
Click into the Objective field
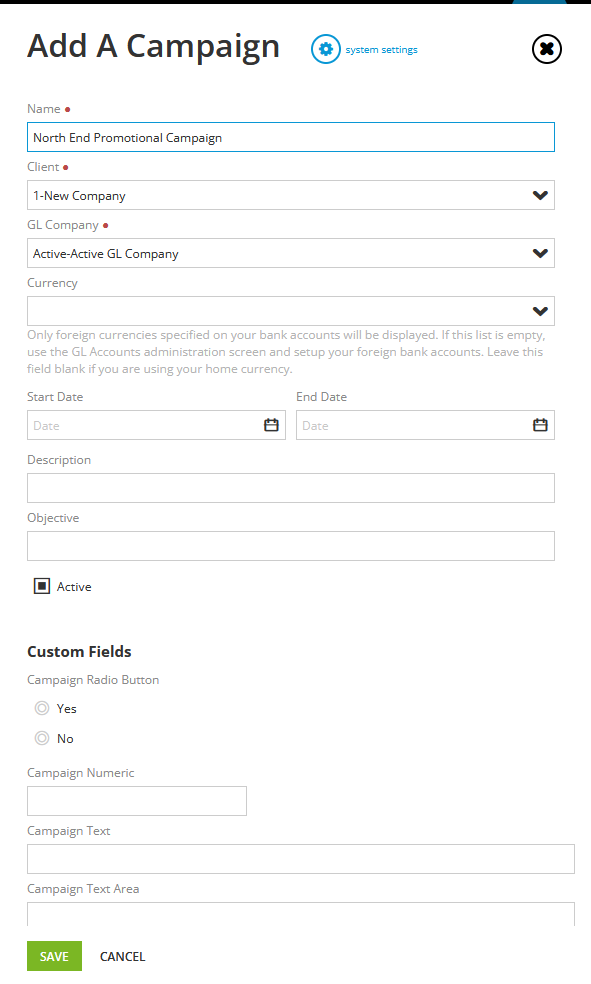pyautogui.click(x=290, y=545)
